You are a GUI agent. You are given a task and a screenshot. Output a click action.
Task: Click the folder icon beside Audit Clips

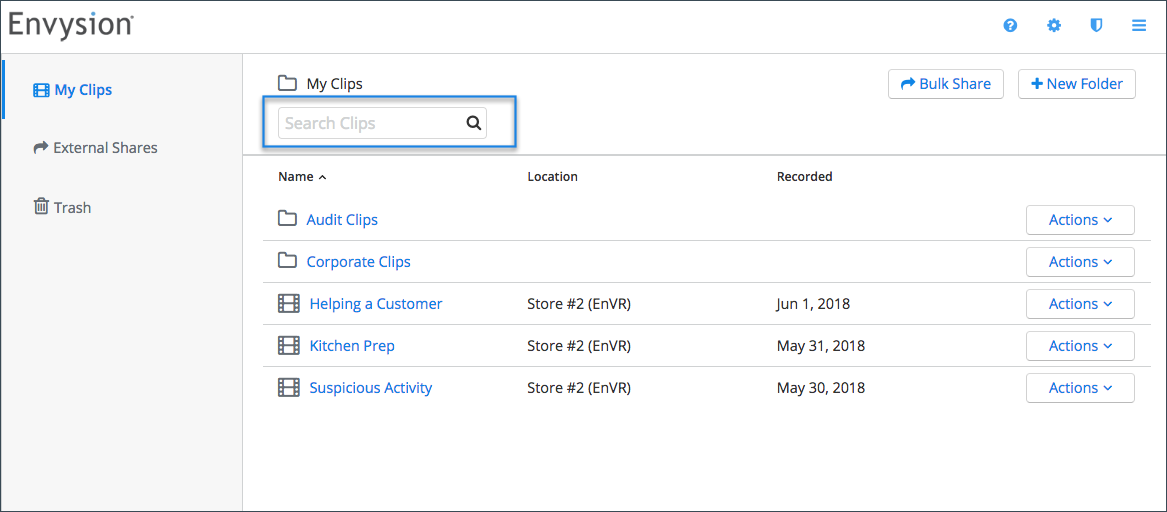[287, 220]
